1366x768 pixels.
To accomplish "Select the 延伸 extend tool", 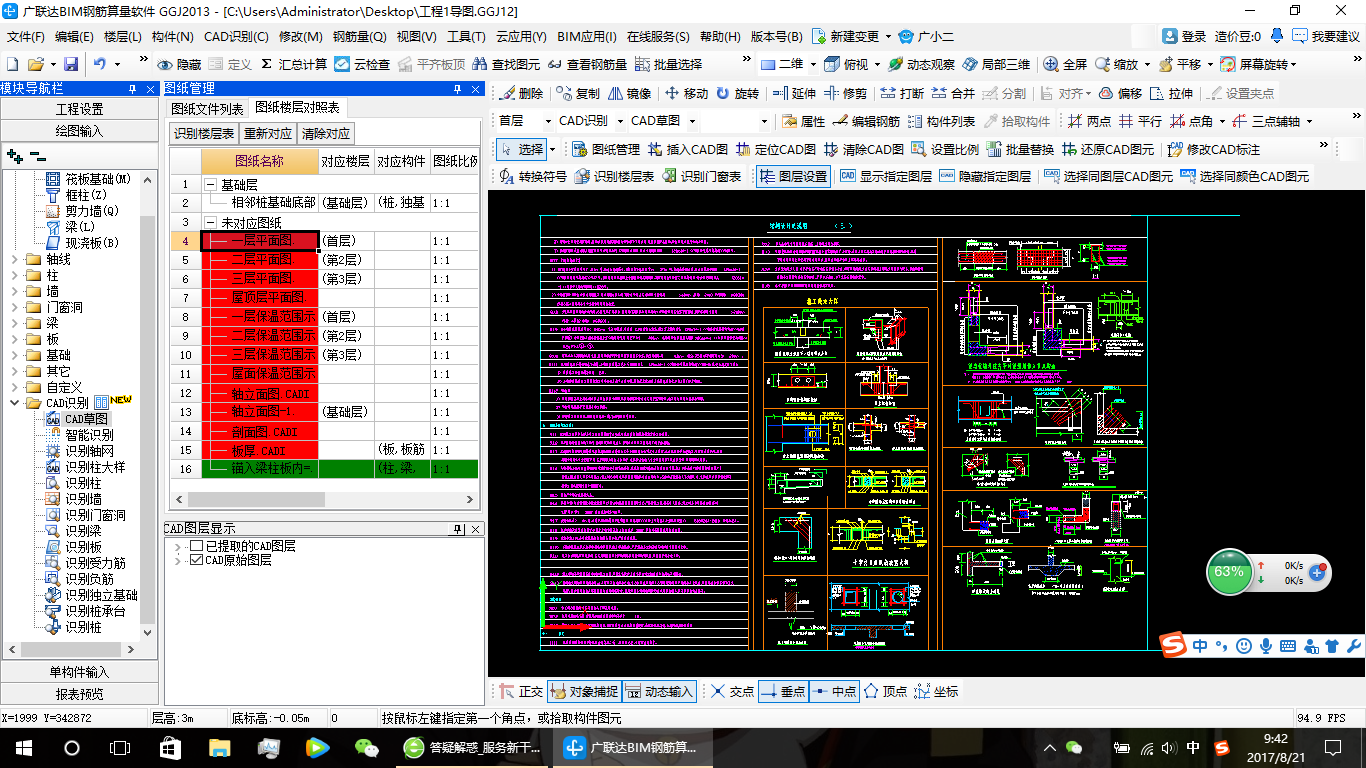I will click(x=794, y=93).
